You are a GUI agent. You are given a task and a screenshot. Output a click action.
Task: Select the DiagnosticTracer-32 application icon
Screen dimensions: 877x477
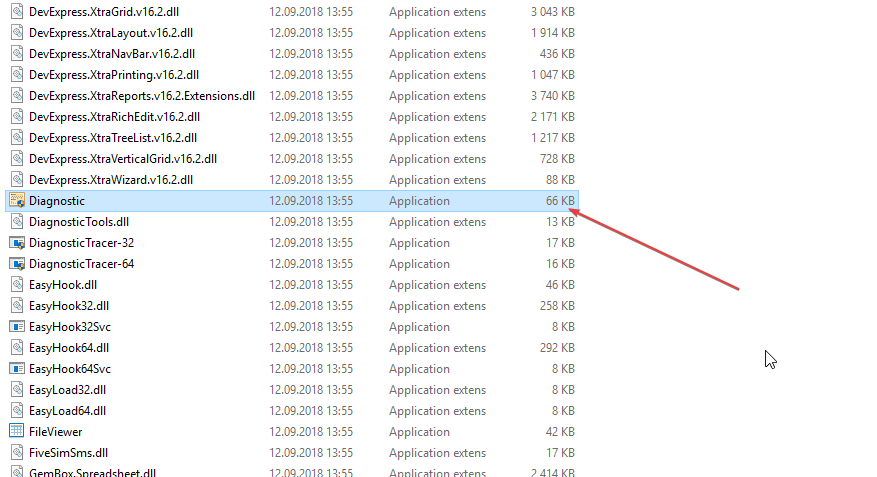pyautogui.click(x=17, y=243)
